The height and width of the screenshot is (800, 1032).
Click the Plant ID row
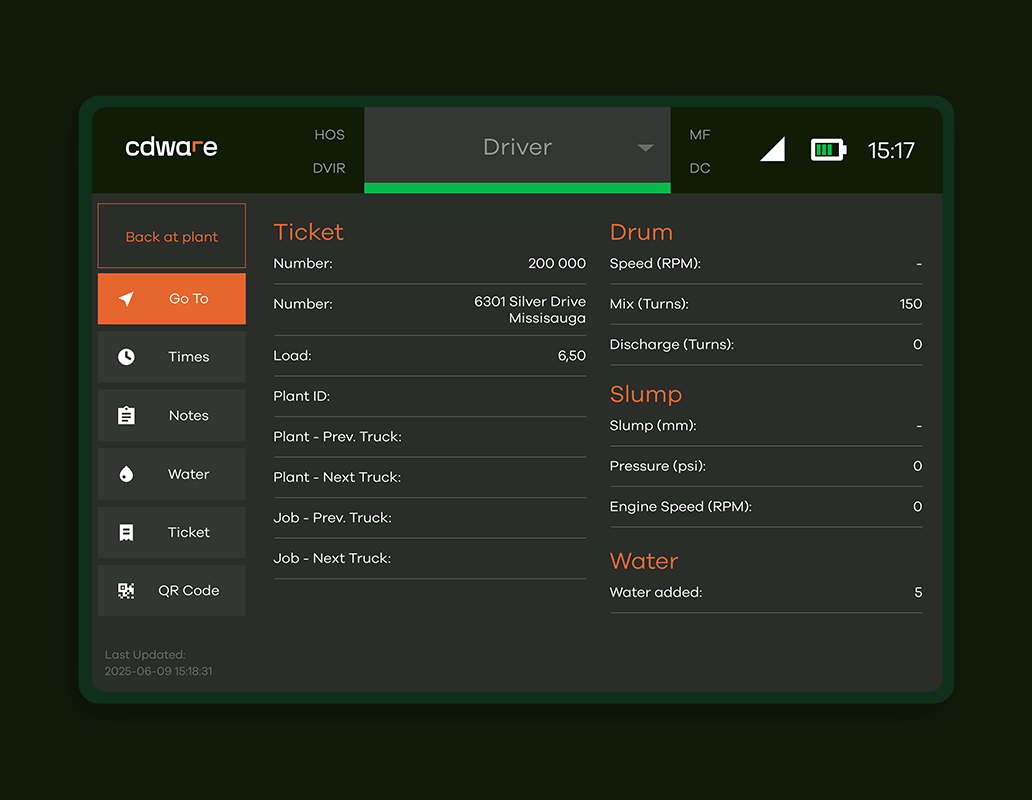(x=429, y=397)
